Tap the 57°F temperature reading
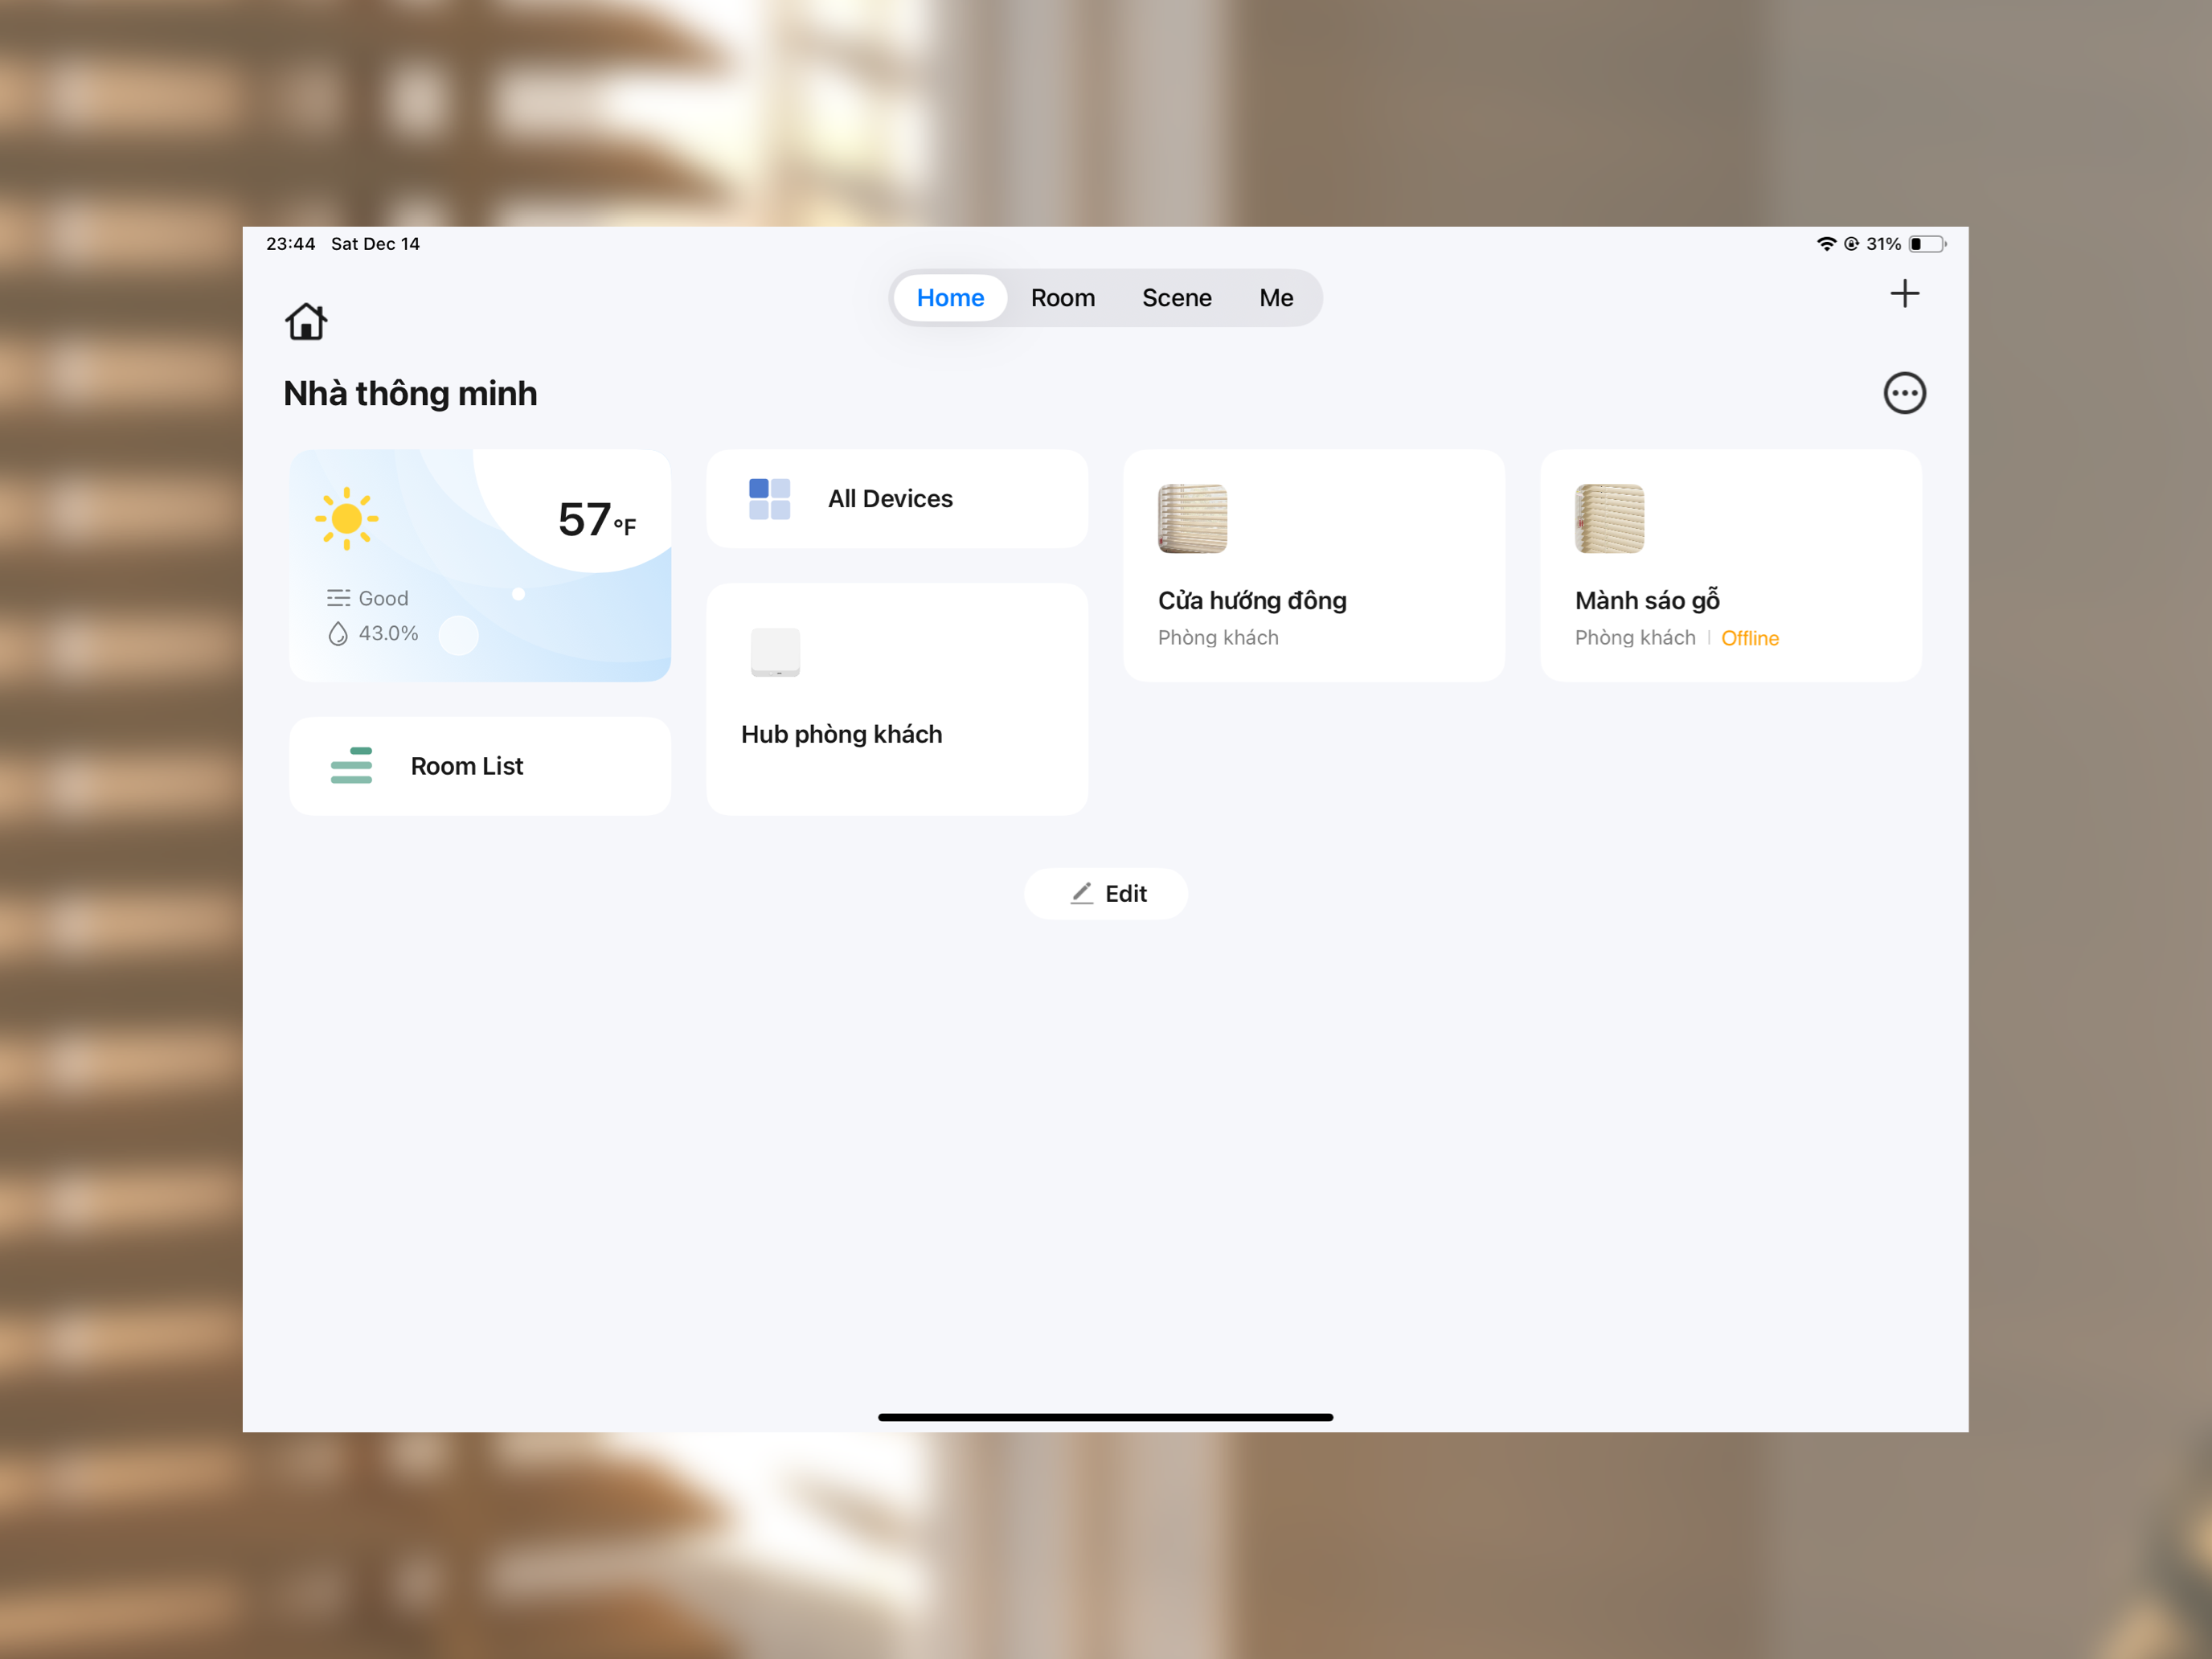Image resolution: width=2212 pixels, height=1659 pixels. point(597,520)
